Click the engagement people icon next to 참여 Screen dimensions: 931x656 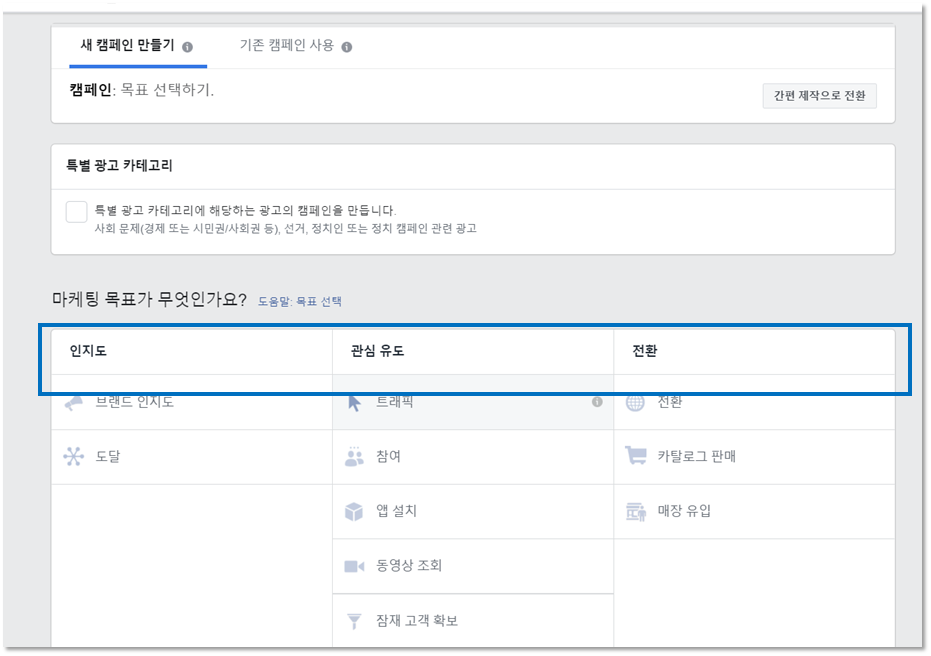click(x=354, y=457)
